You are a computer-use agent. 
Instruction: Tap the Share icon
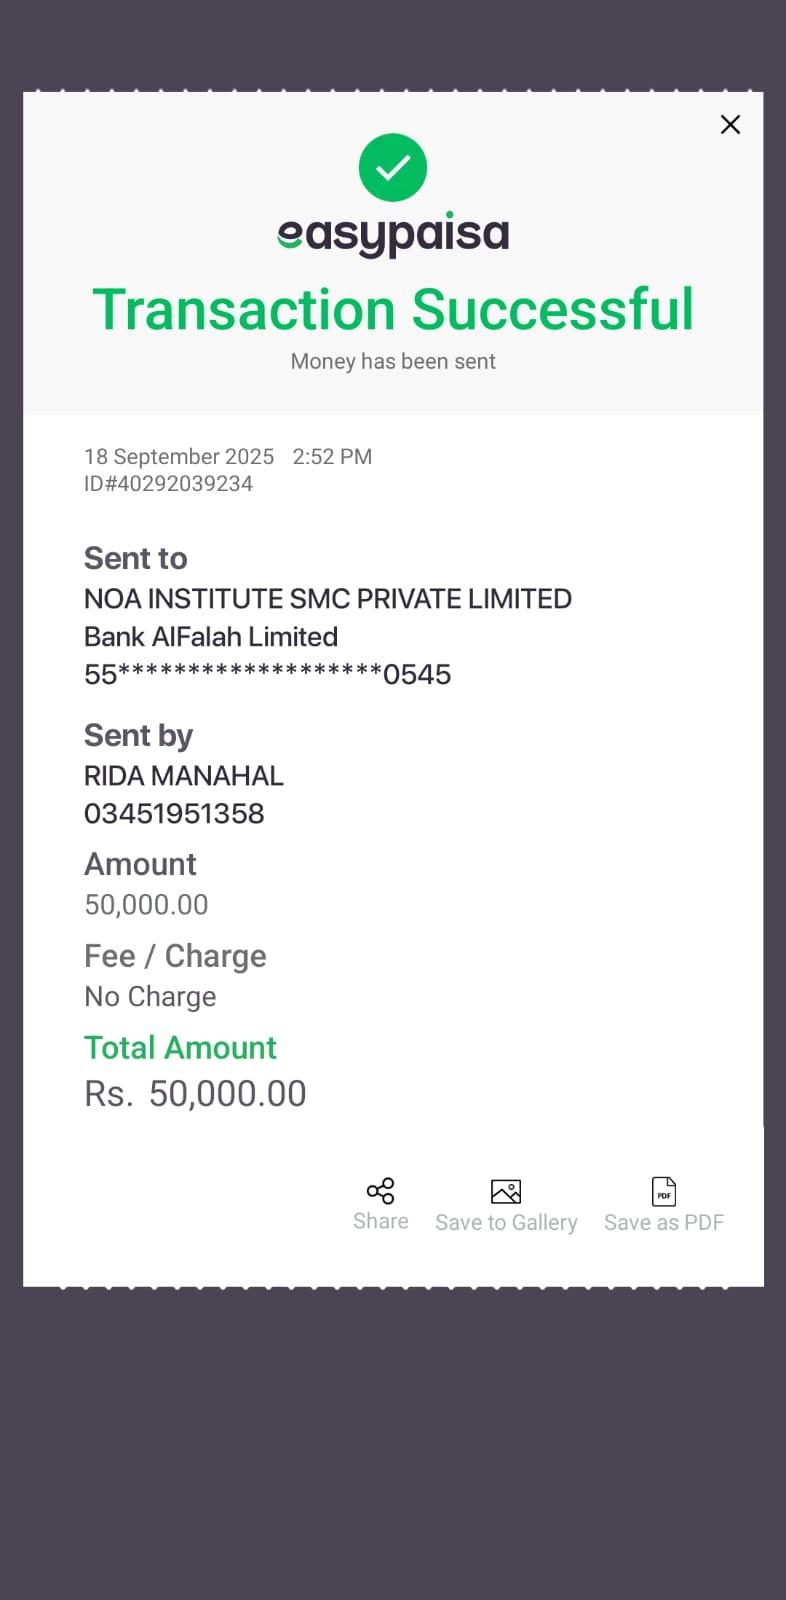pyautogui.click(x=381, y=1191)
